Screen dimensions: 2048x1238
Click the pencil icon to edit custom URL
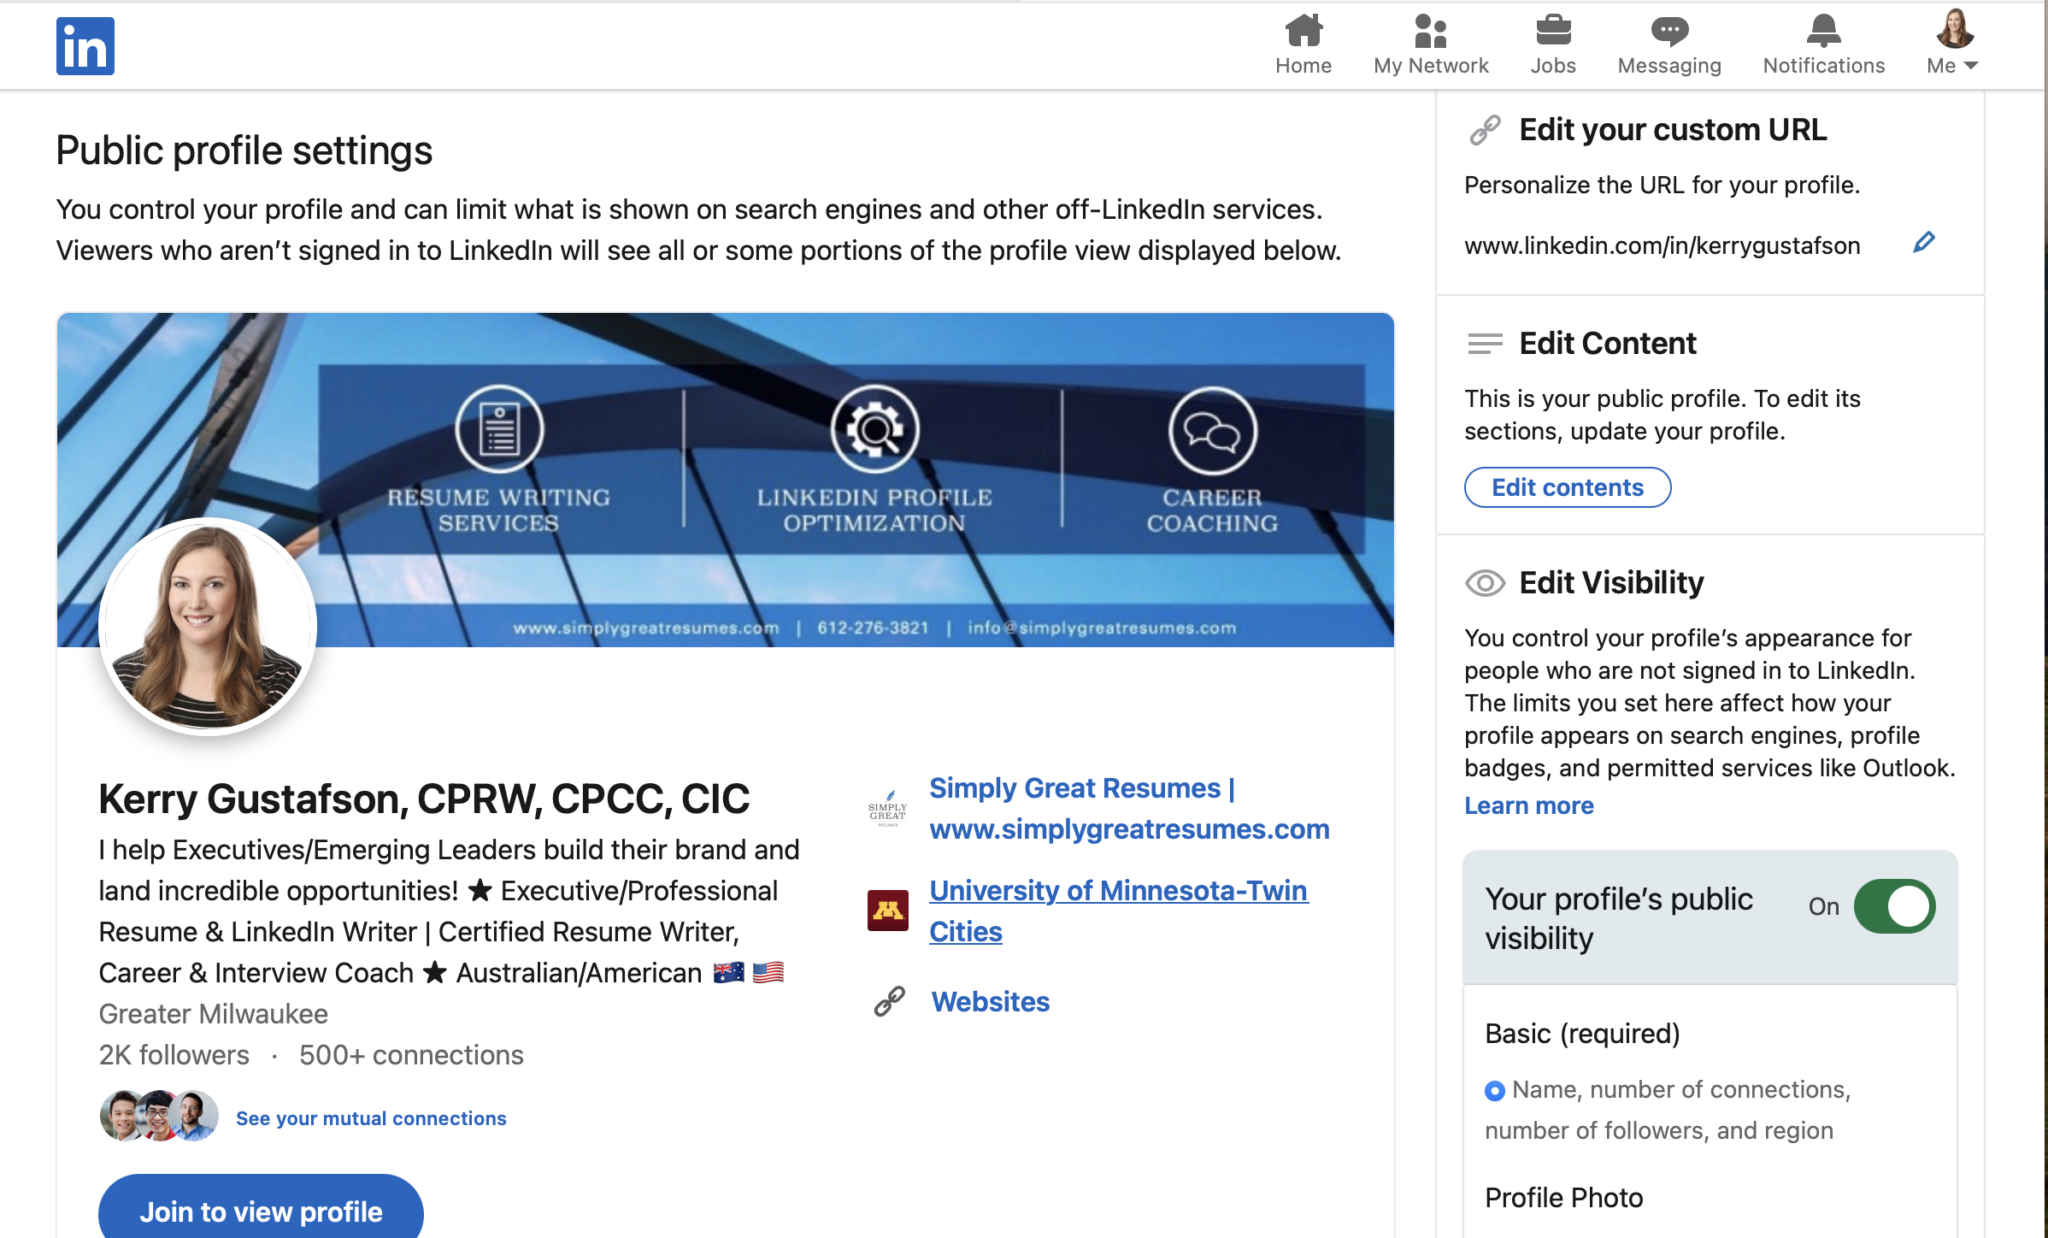click(x=1923, y=243)
